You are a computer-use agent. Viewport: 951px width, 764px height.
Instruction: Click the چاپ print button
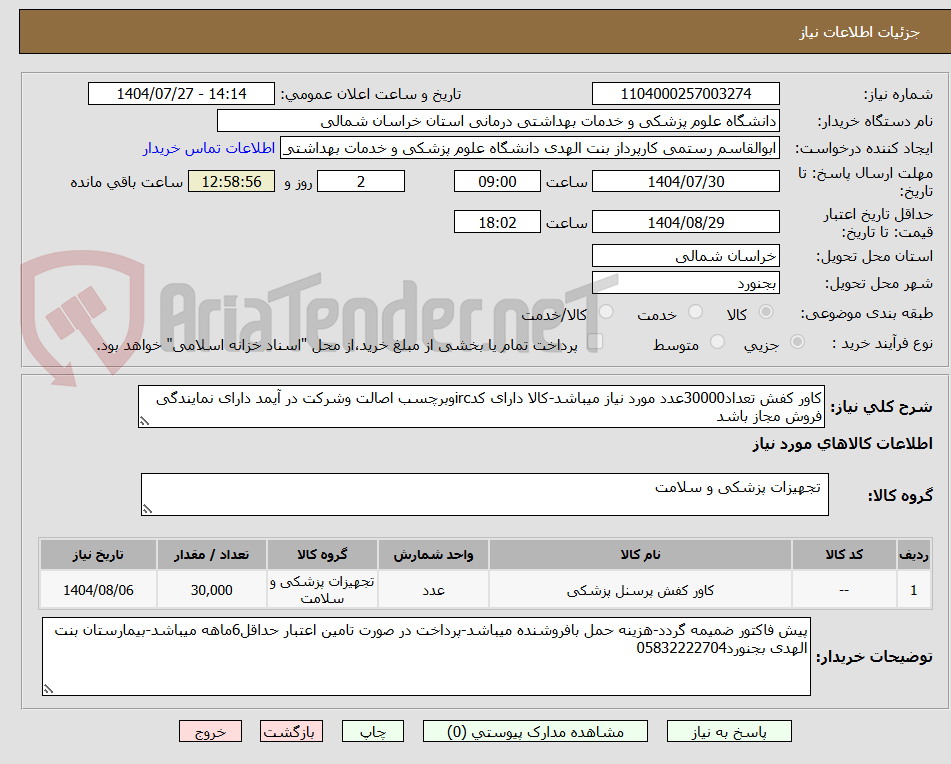pos(372,731)
